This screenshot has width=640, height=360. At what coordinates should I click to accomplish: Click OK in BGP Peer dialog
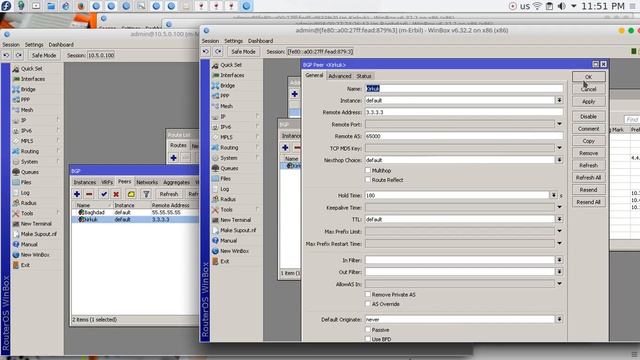click(588, 76)
